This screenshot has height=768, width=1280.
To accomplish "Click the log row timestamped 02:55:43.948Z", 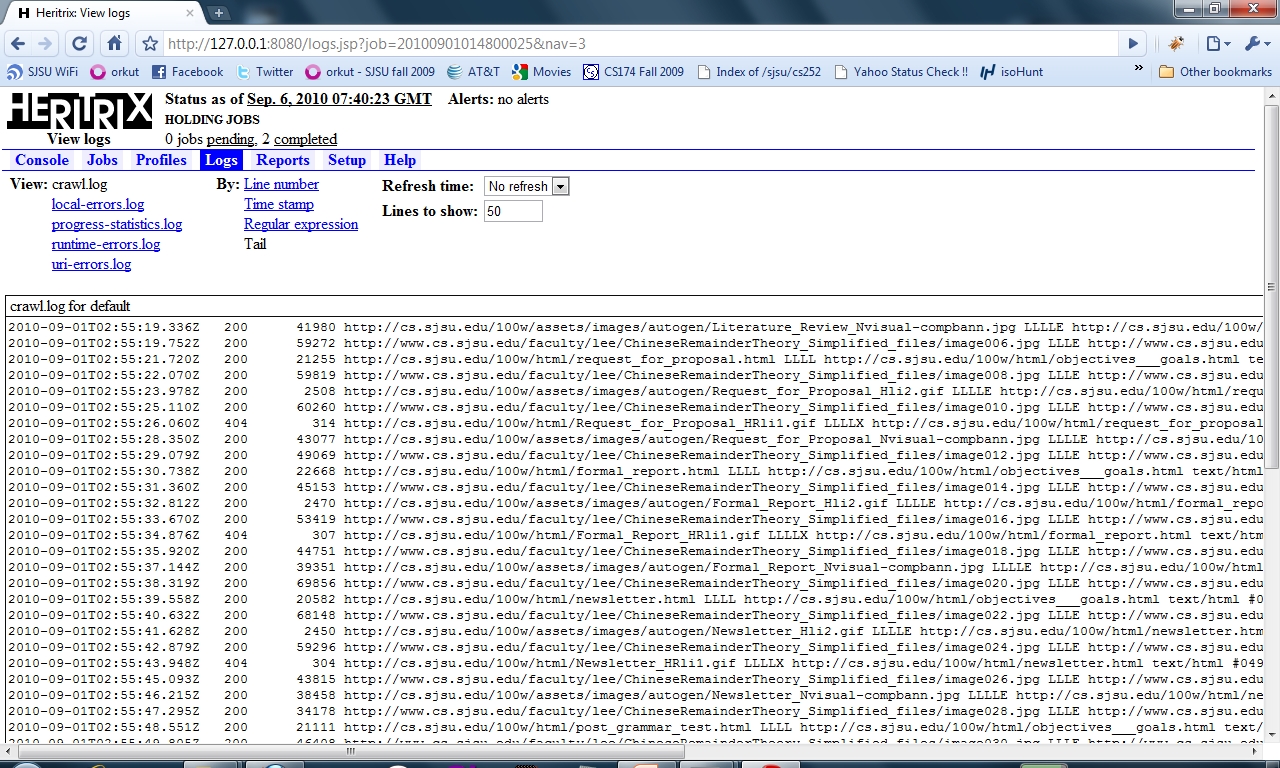I will coord(634,663).
